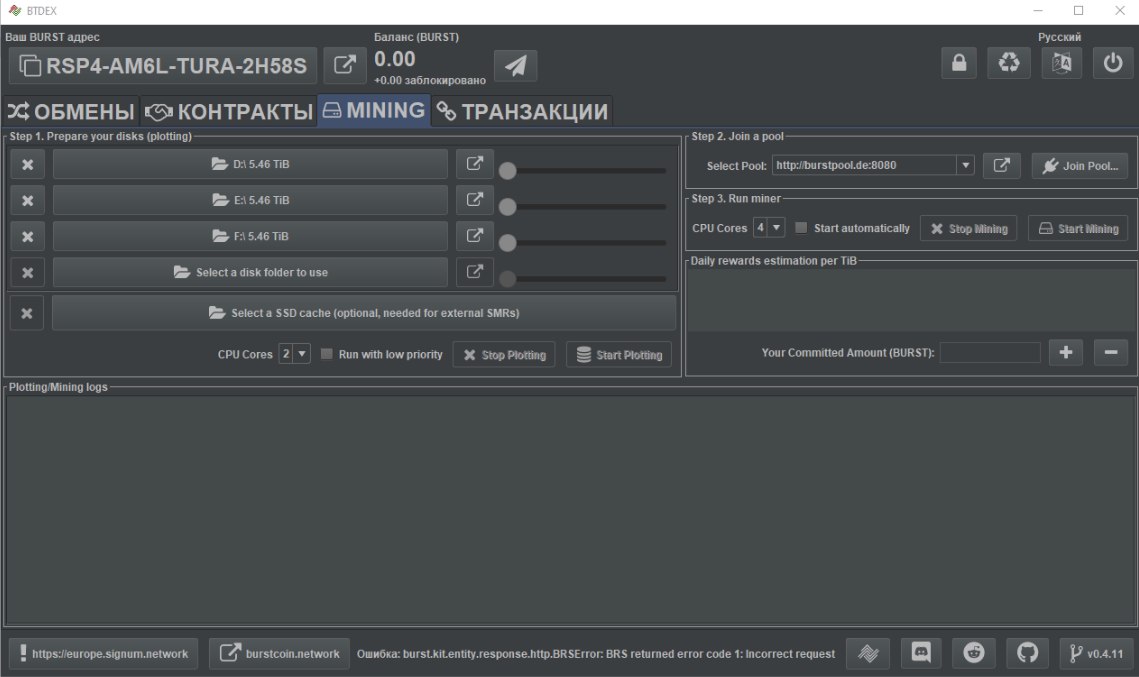Image resolution: width=1139 pixels, height=677 pixels.
Task: Click the power sign-out icon
Action: point(1113,63)
